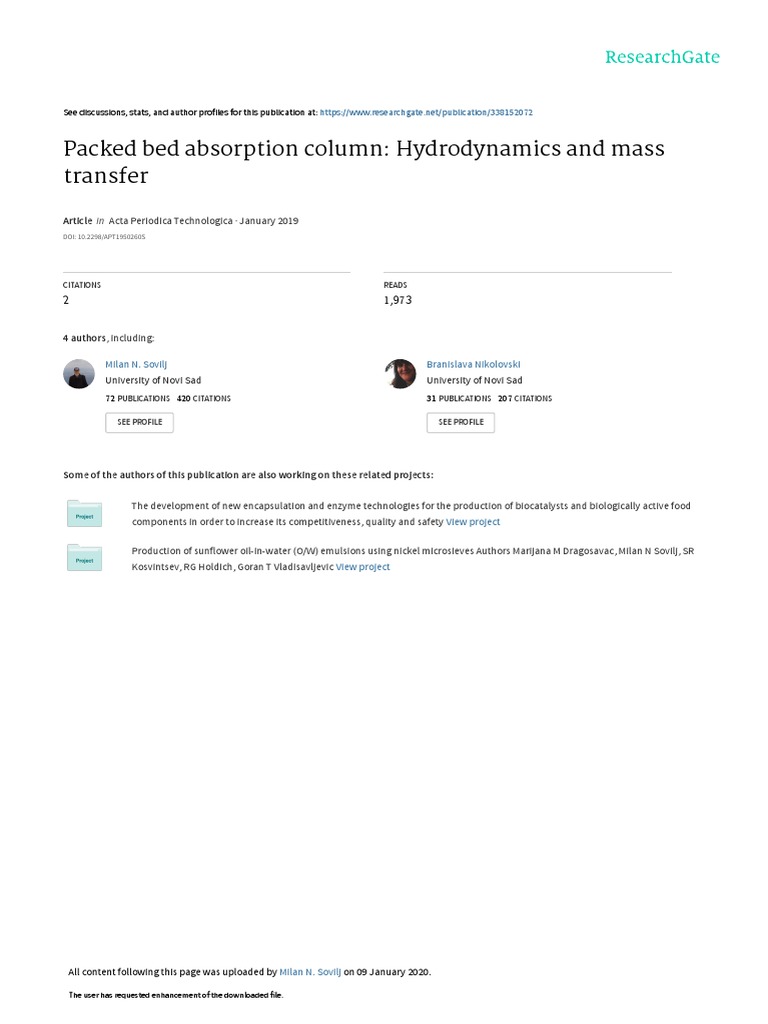
Task: Click the ResearchGate logo
Action: click(662, 57)
